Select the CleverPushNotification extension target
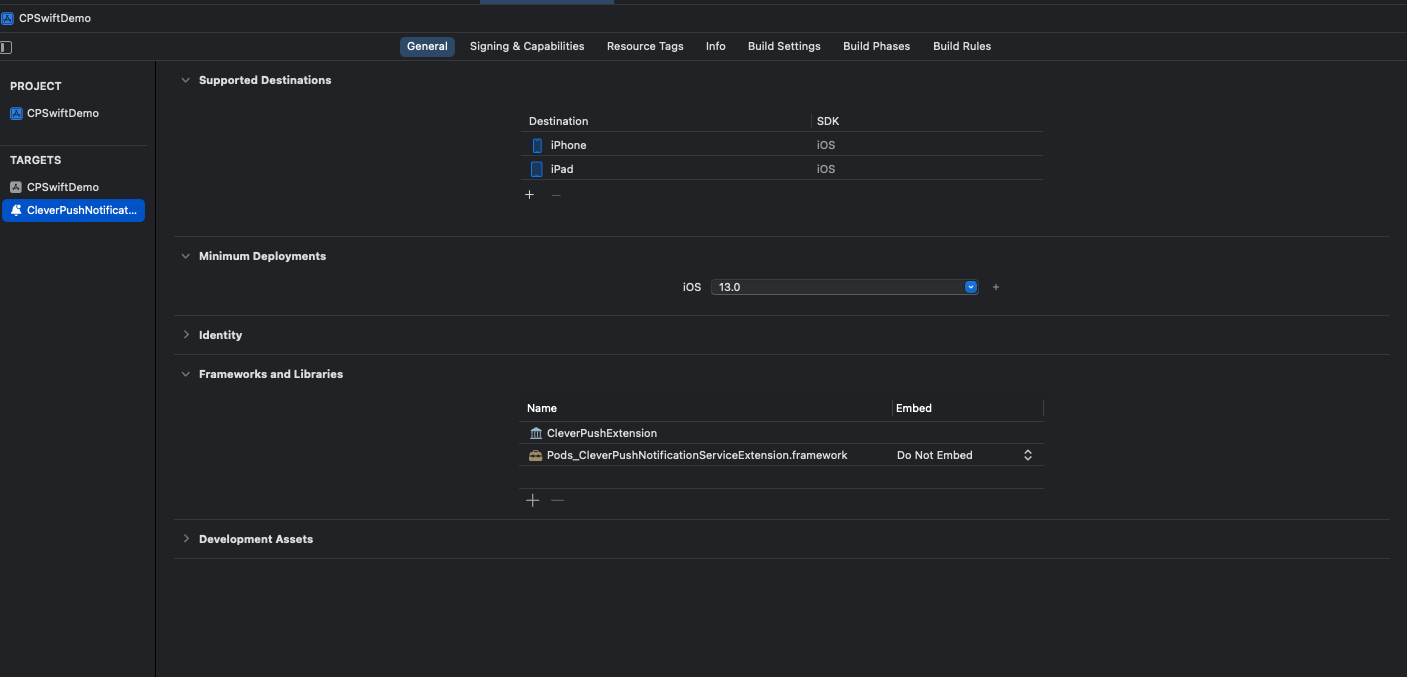 point(73,210)
